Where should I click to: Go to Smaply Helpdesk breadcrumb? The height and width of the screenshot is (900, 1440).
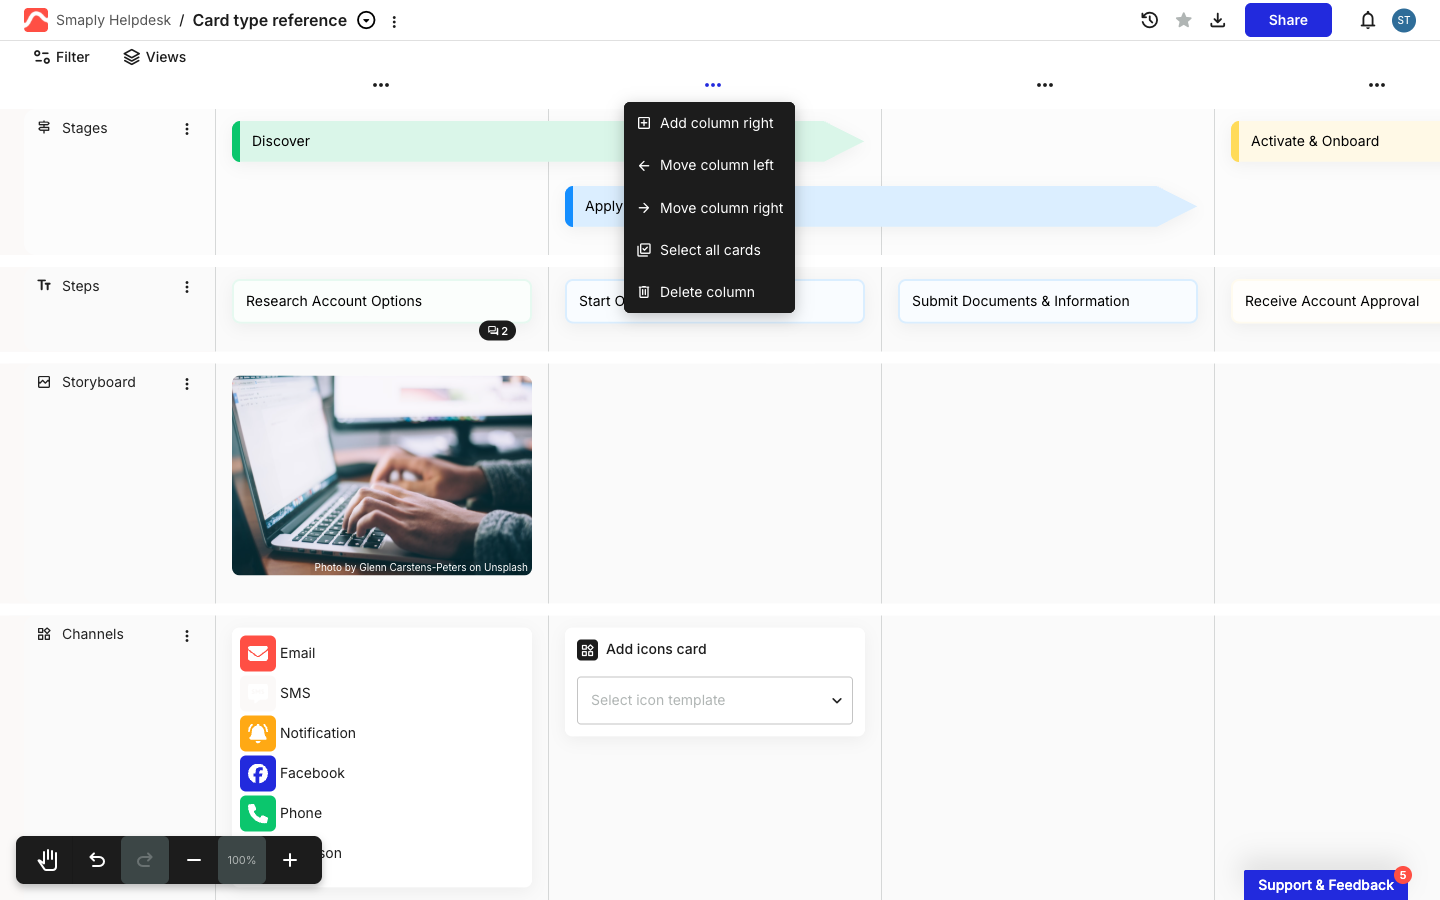[x=113, y=20]
